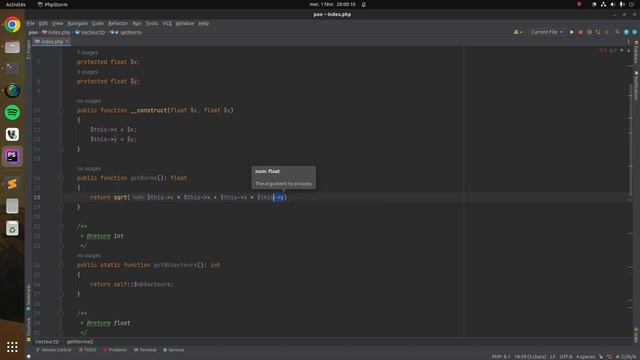640x360 pixels.
Task: Open Version Control tool window
Action: point(53,350)
